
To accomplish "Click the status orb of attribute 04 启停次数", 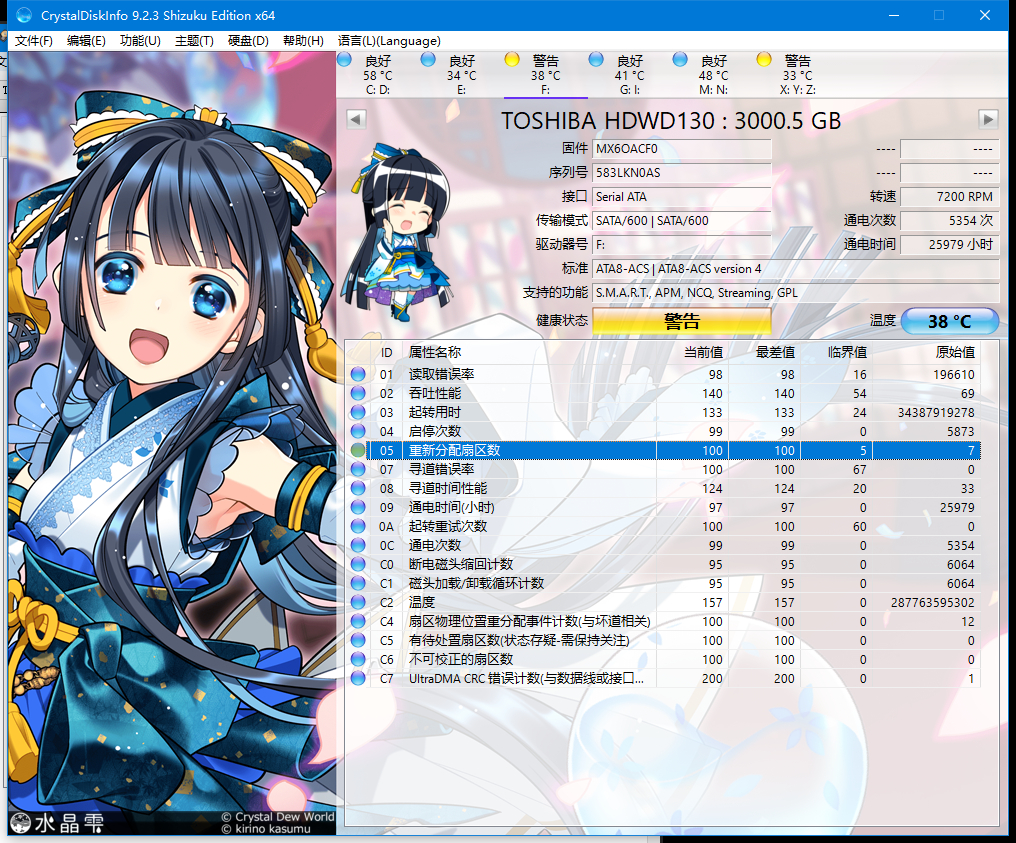I will [358, 431].
